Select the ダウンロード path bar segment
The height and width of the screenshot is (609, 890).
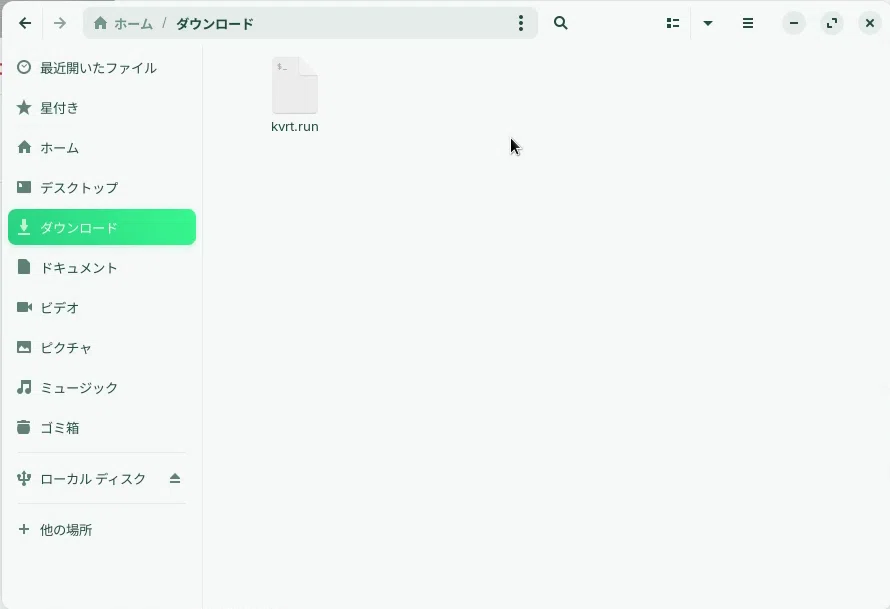point(215,24)
